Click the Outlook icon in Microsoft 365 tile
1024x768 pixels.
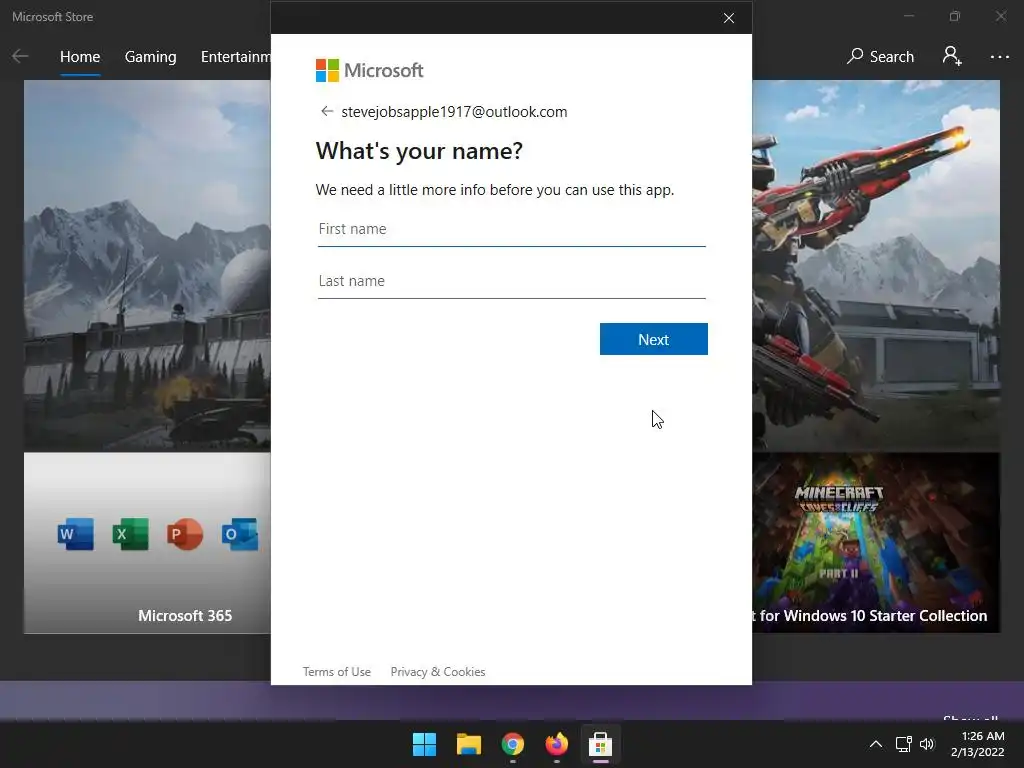(240, 534)
